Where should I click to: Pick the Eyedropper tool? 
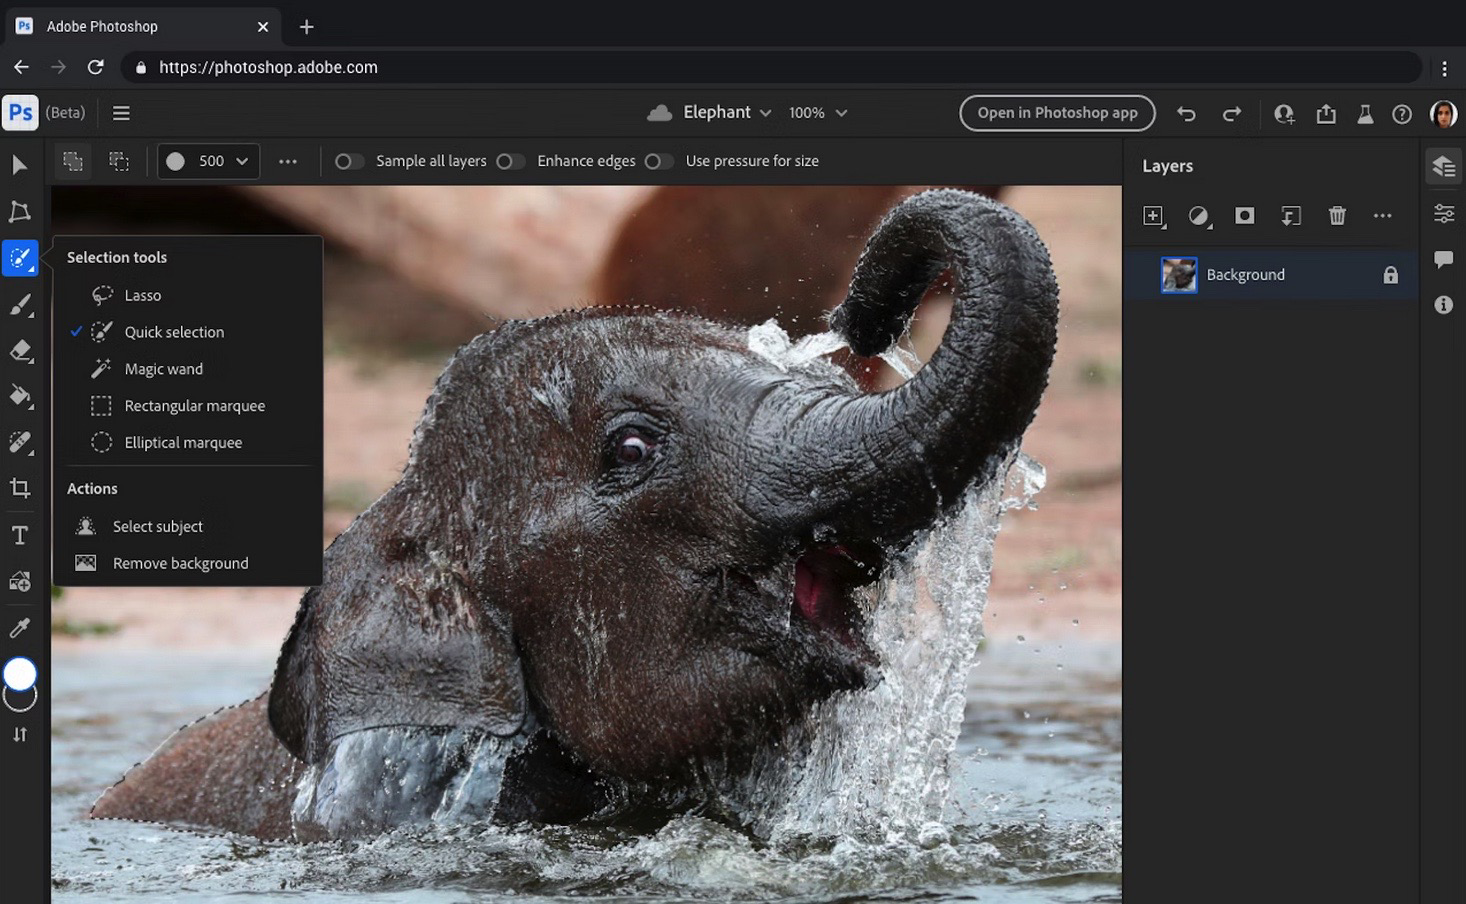[x=20, y=628]
